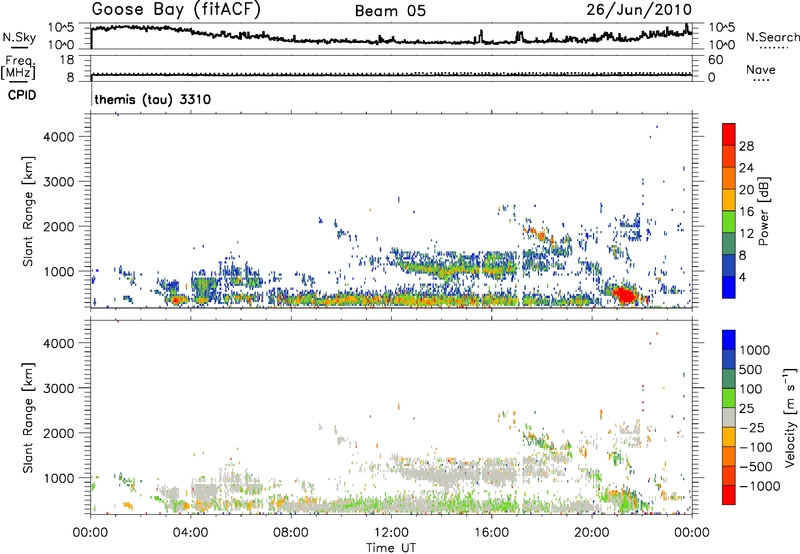Click the date '26/Jun/2010'
Image resolution: width=800 pixels, height=554 pixels.
pos(639,9)
